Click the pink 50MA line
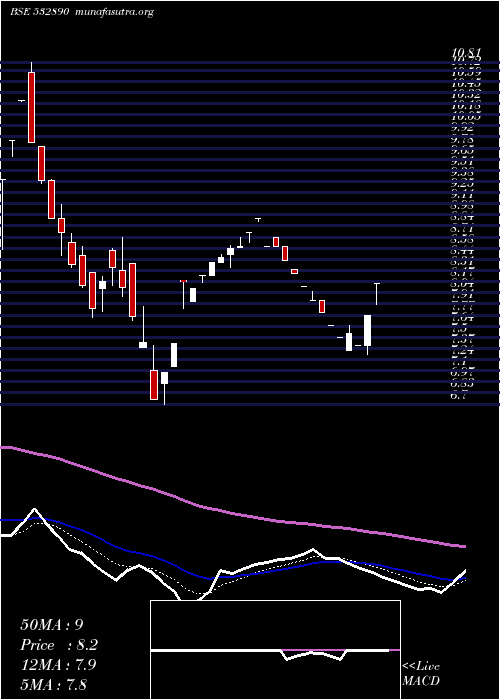Image resolution: width=500 pixels, height=700 pixels. coord(232,512)
